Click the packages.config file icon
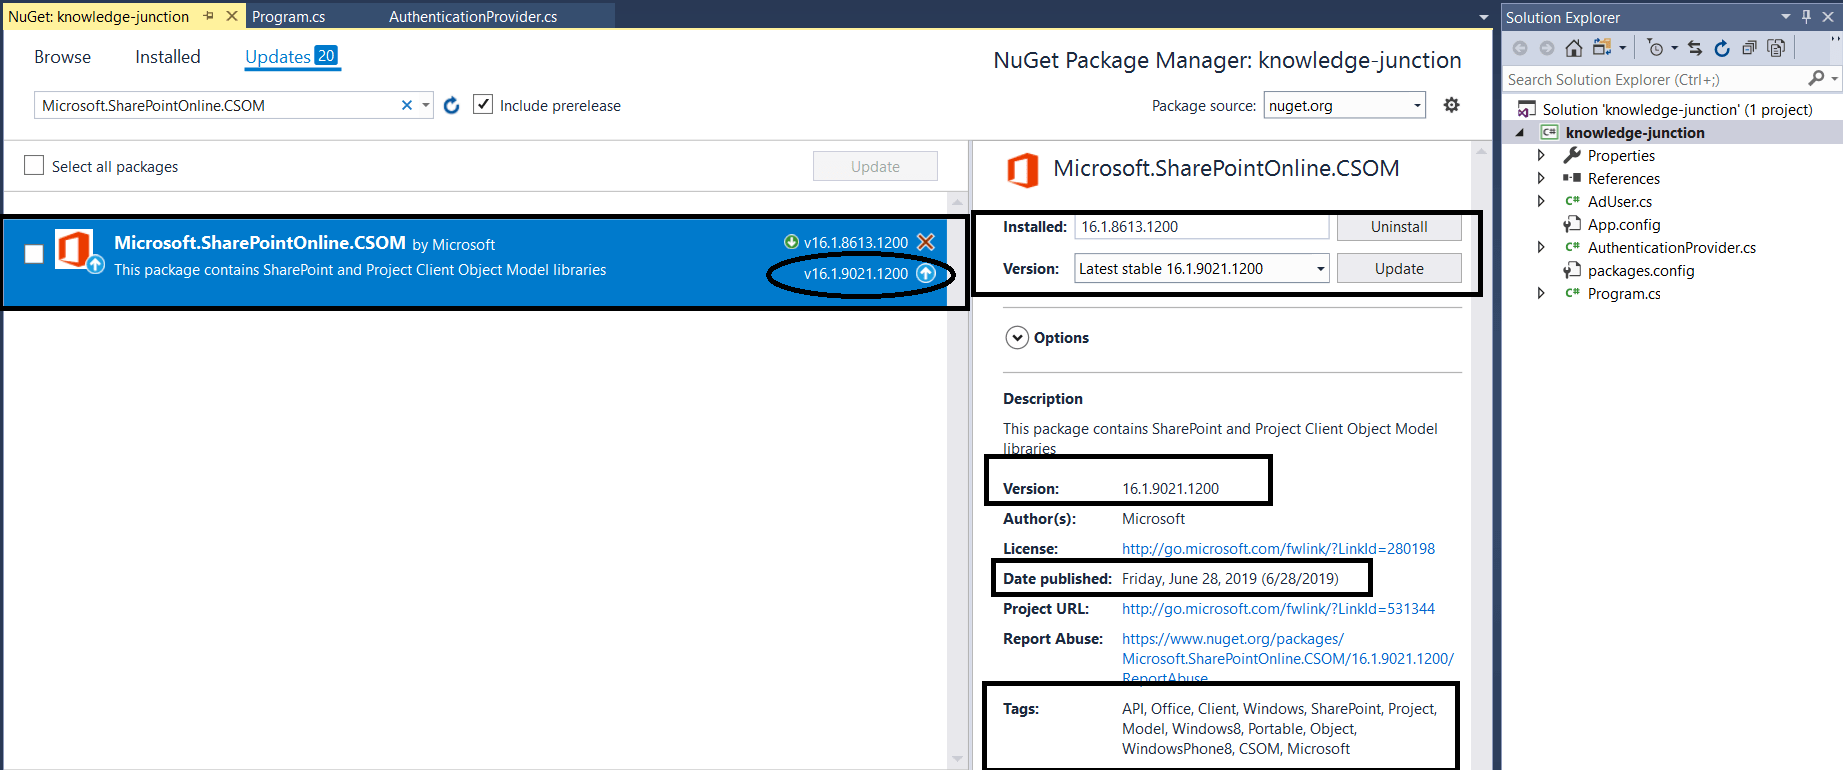Viewport: 1843px width, 770px height. 1573,270
